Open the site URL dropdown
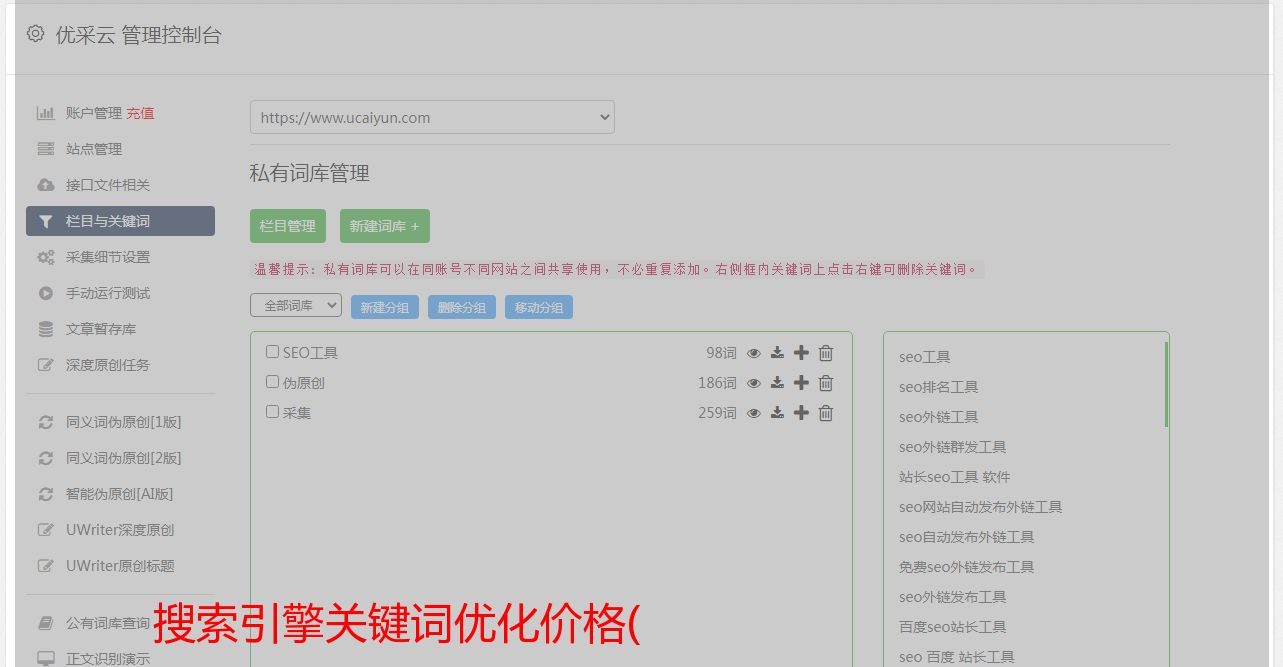Viewport: 1283px width, 667px height. [x=432, y=117]
